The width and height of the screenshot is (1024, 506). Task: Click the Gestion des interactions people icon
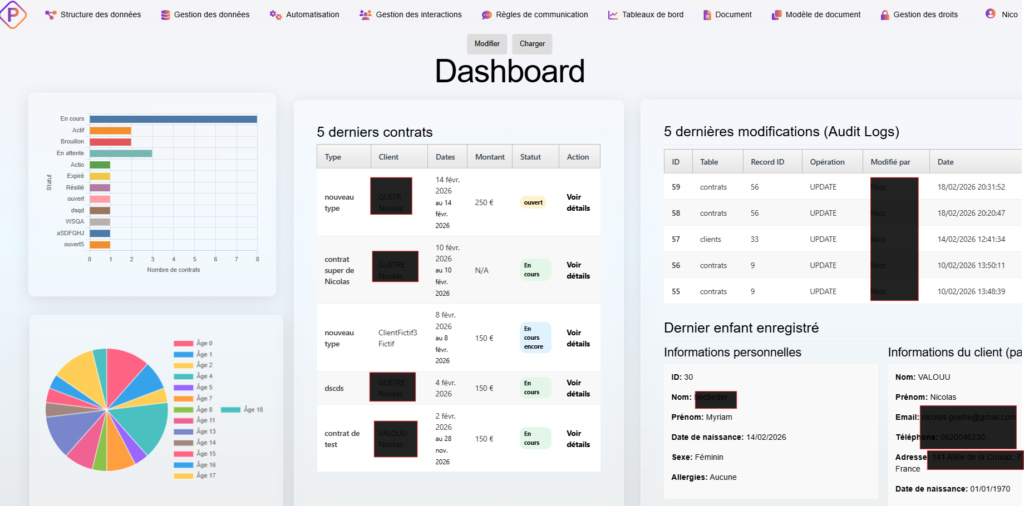pos(365,15)
